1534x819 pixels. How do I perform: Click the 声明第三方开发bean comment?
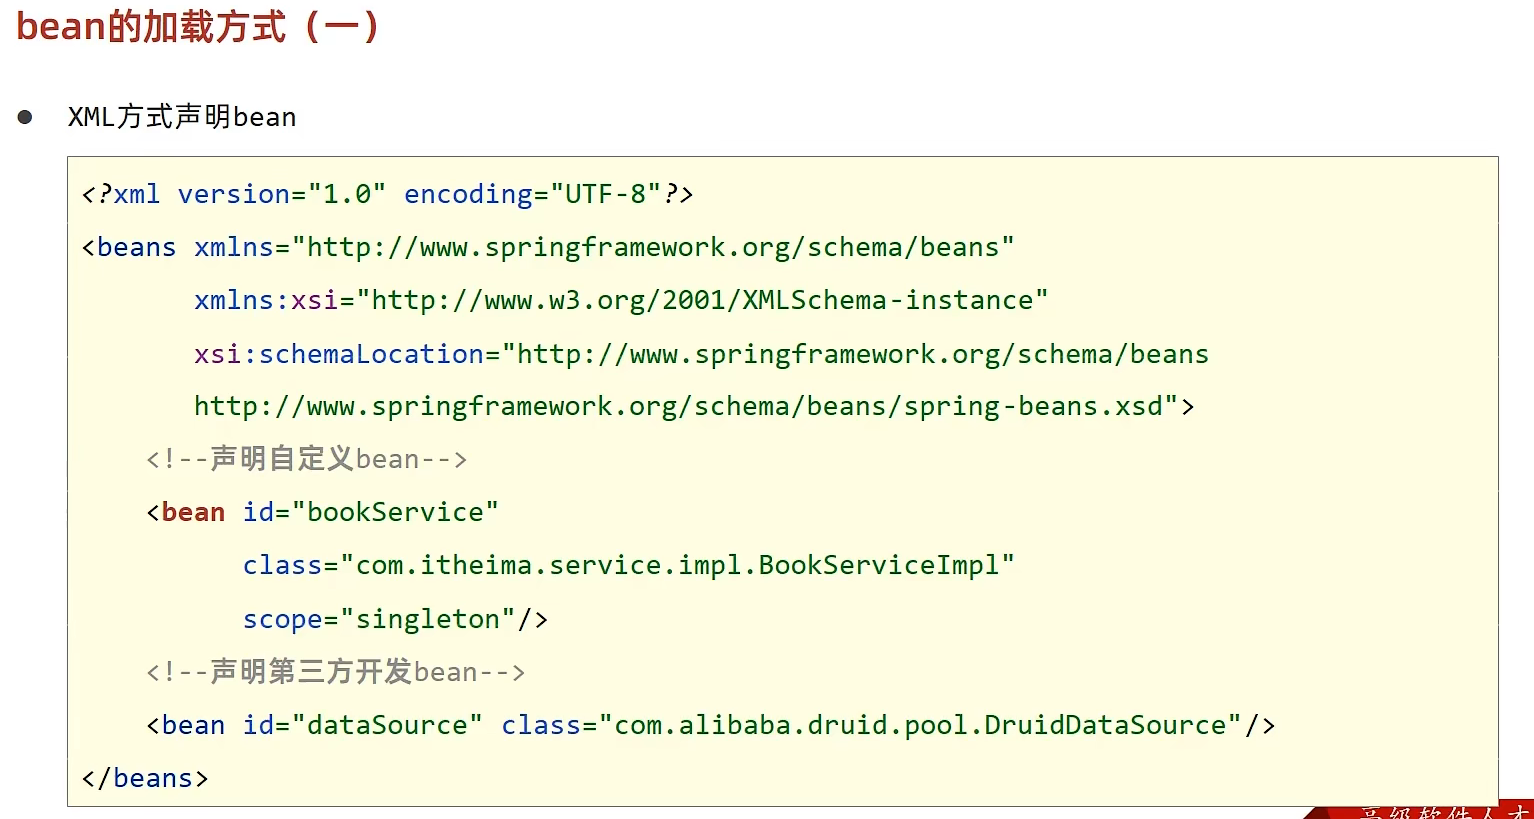[336, 672]
